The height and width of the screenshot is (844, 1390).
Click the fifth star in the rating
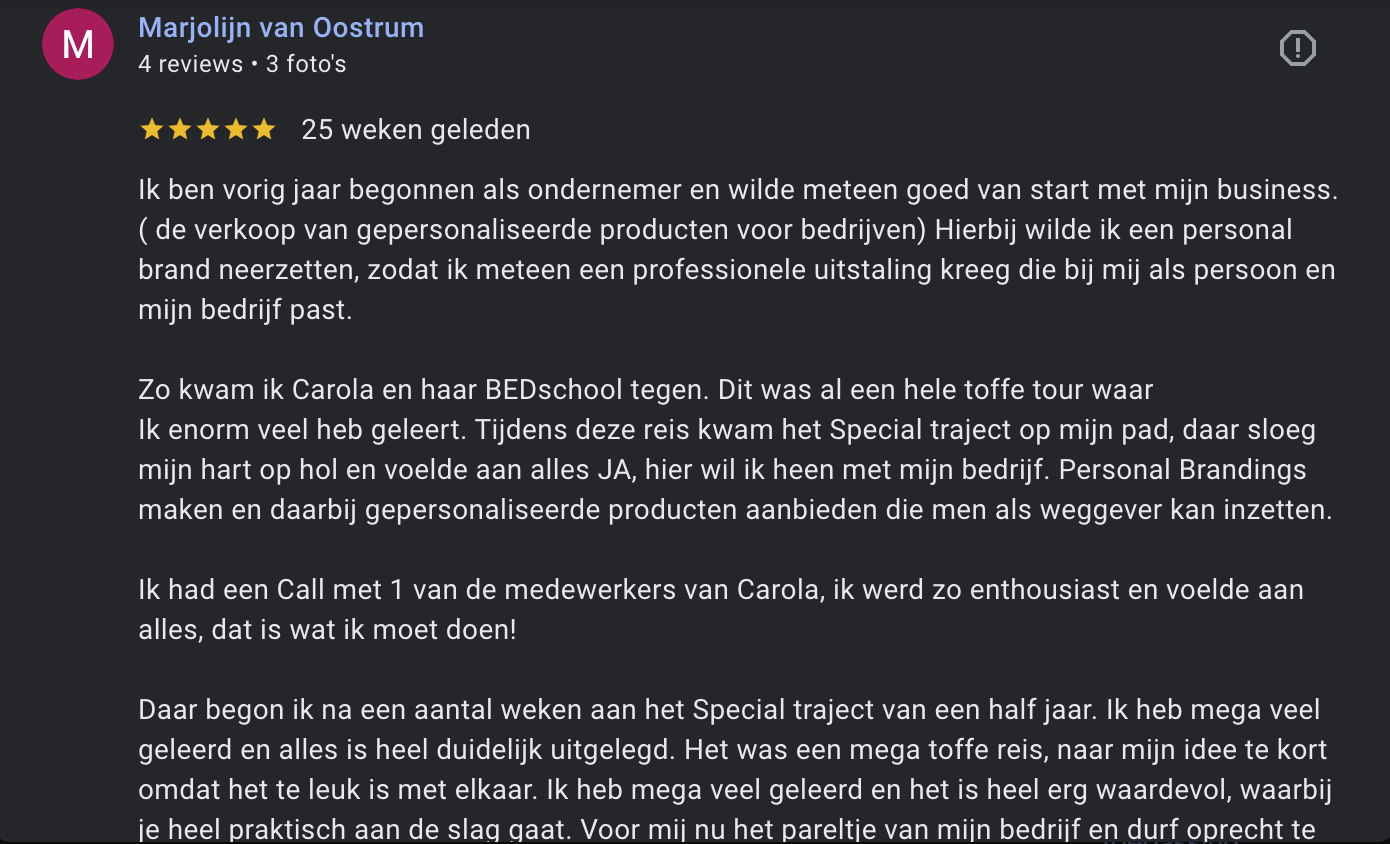(263, 130)
